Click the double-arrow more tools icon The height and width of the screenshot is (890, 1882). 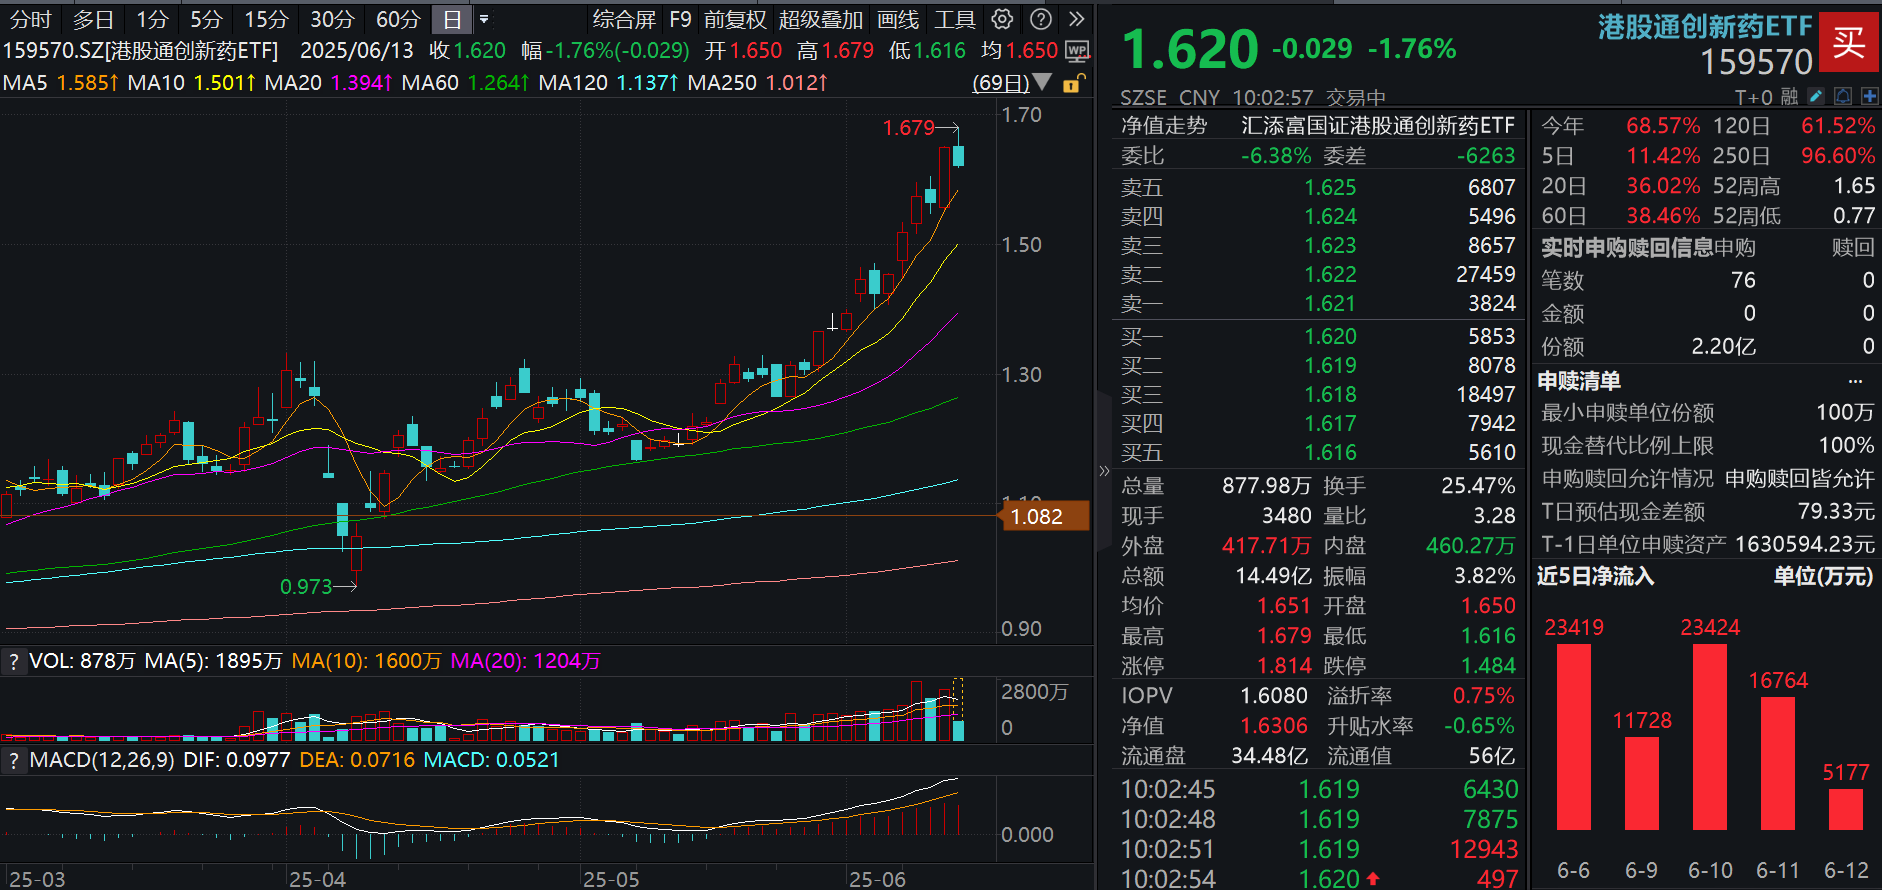point(1076,19)
